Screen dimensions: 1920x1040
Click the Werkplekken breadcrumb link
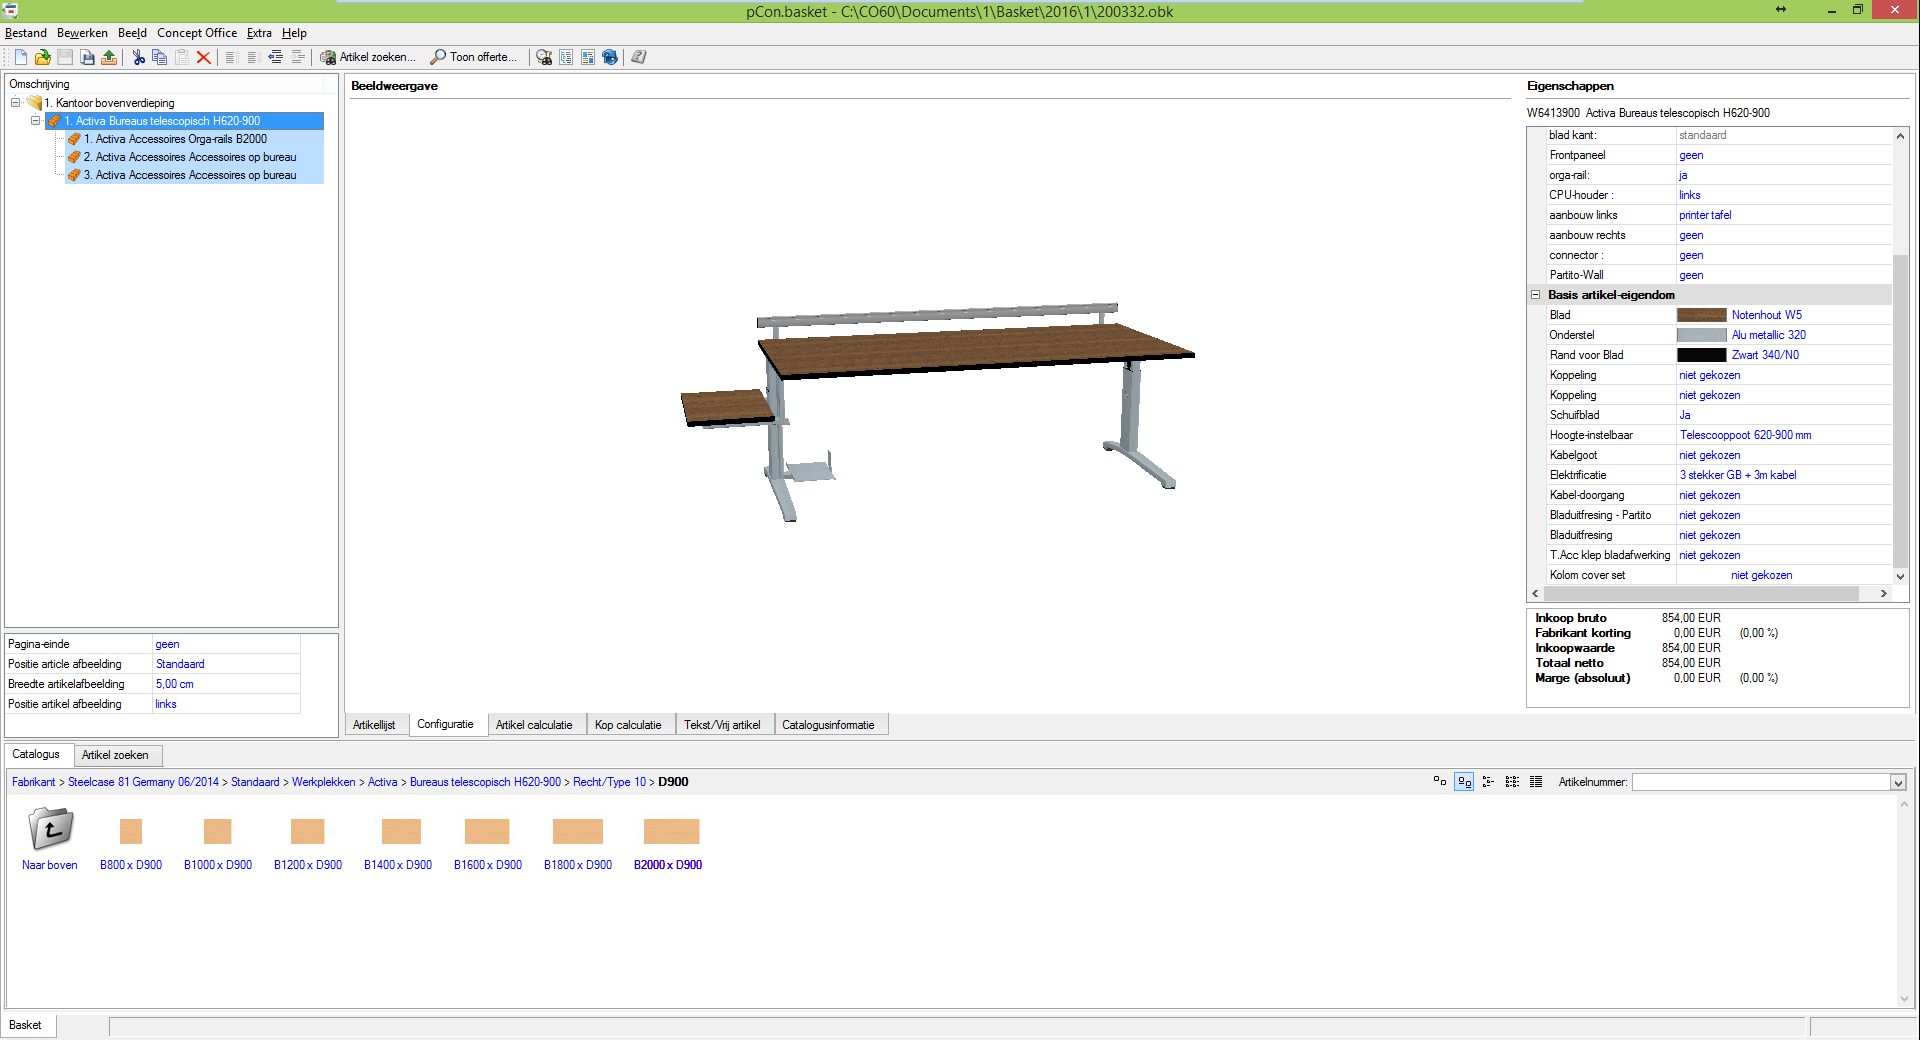[x=323, y=782]
